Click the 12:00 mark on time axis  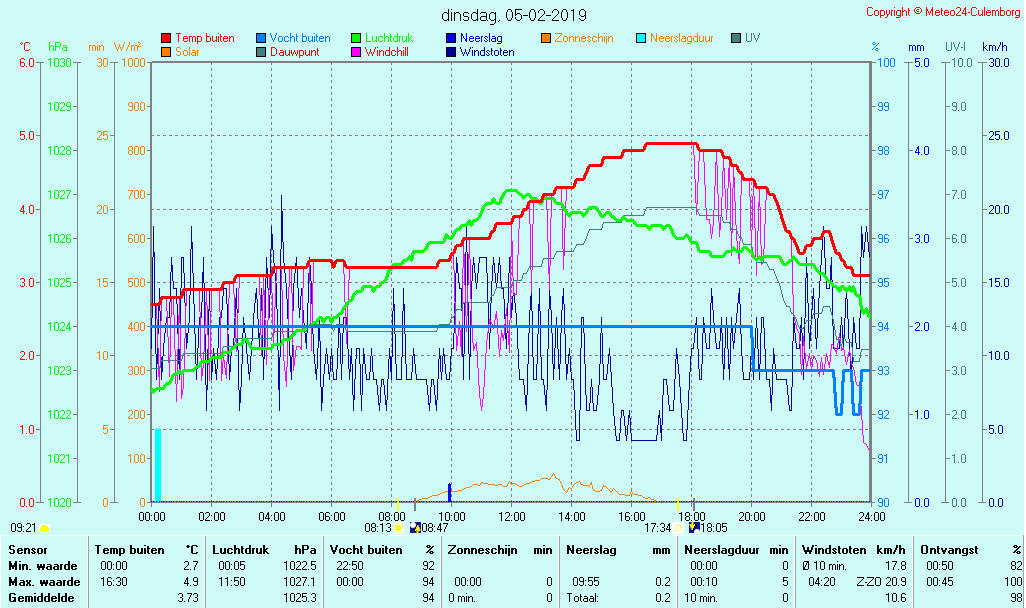pyautogui.click(x=511, y=516)
